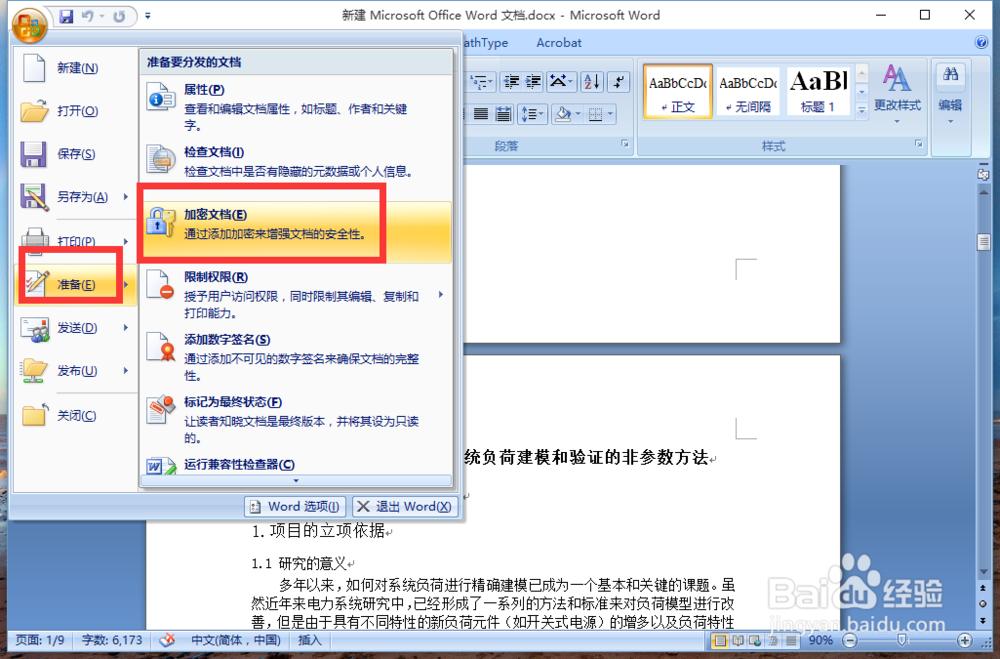The height and width of the screenshot is (659, 1000).
Task: Expand the 限制权限 submenu arrow
Action: 441,295
